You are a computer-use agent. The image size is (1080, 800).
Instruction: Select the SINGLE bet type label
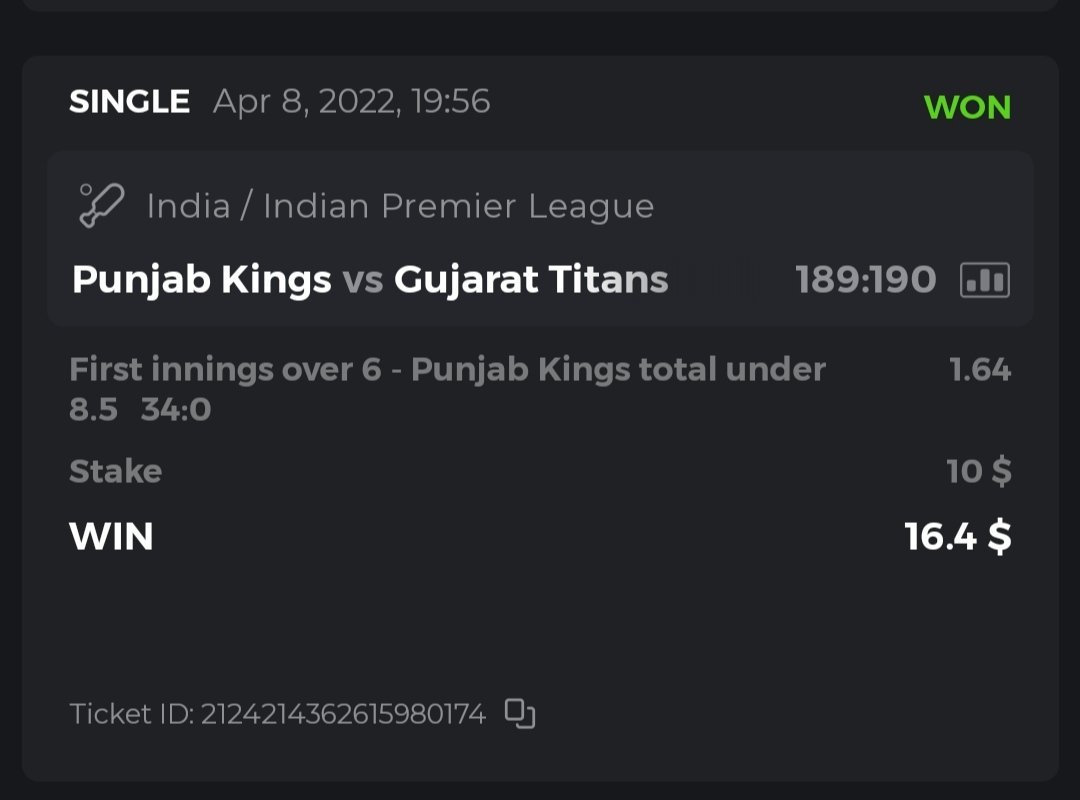click(129, 102)
